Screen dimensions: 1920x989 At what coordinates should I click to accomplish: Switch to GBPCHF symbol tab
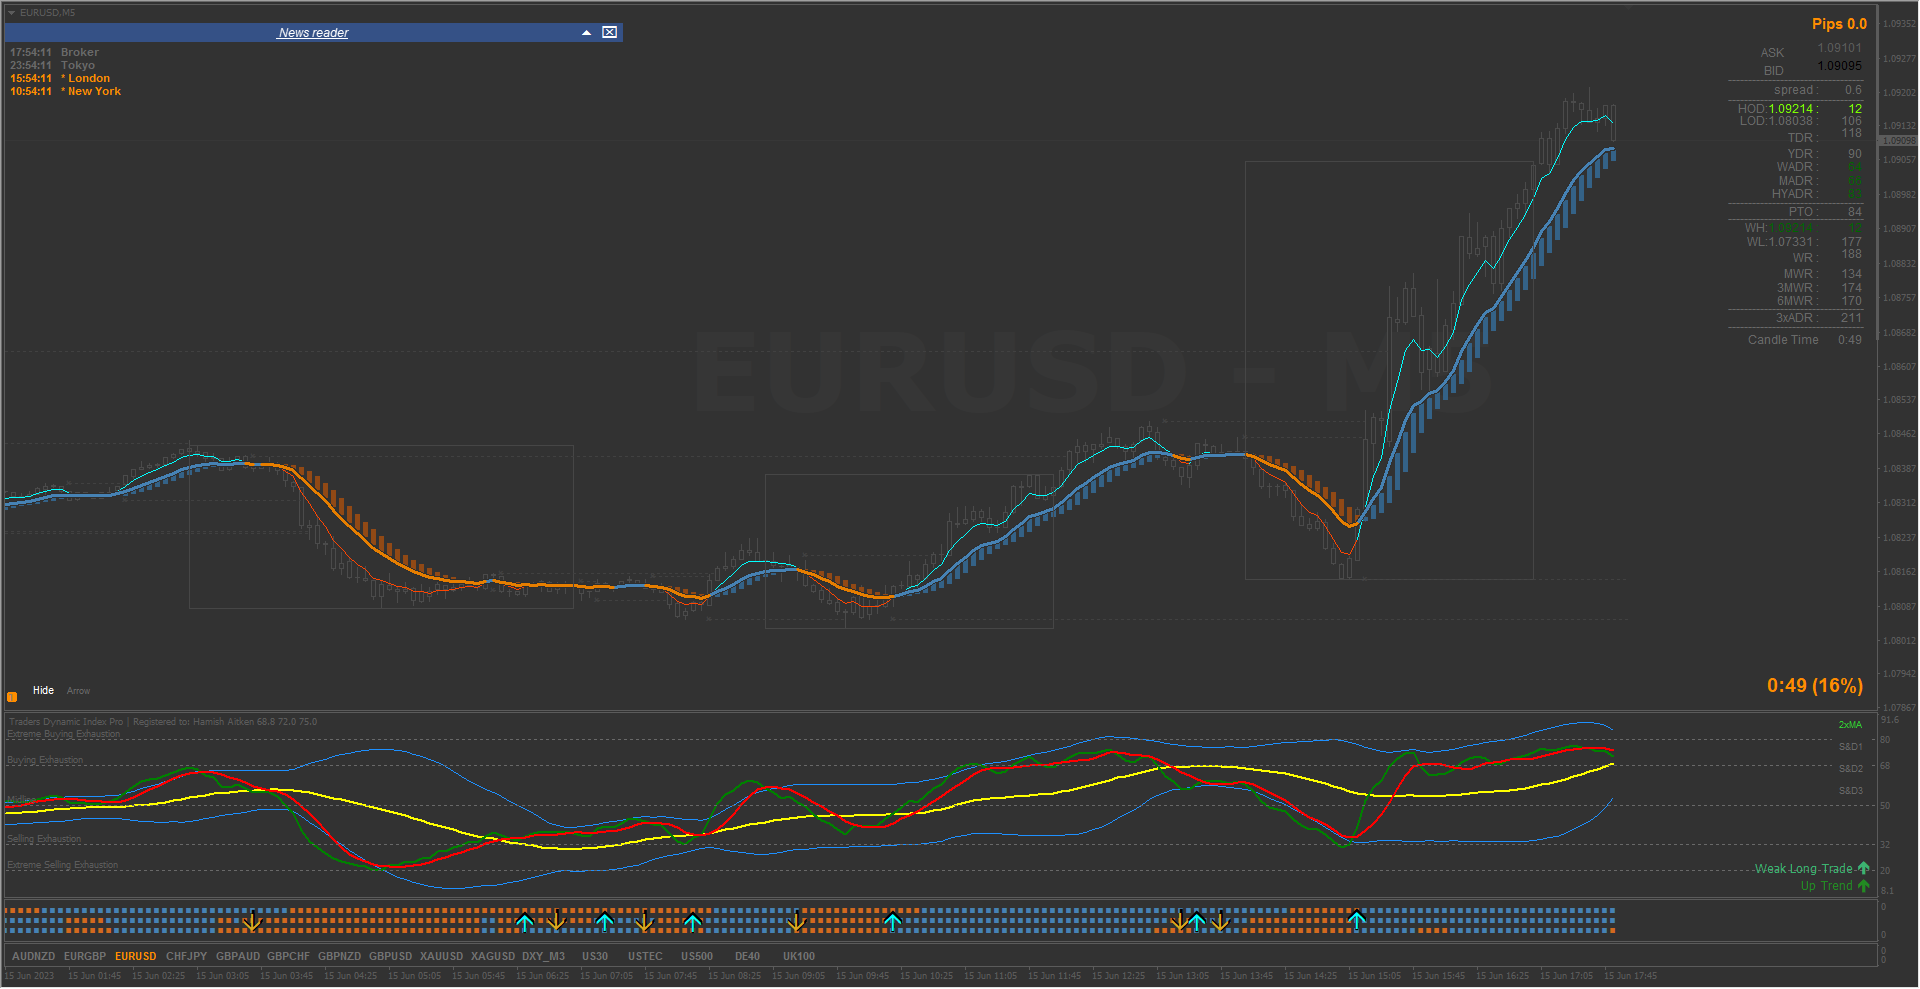[x=289, y=957]
